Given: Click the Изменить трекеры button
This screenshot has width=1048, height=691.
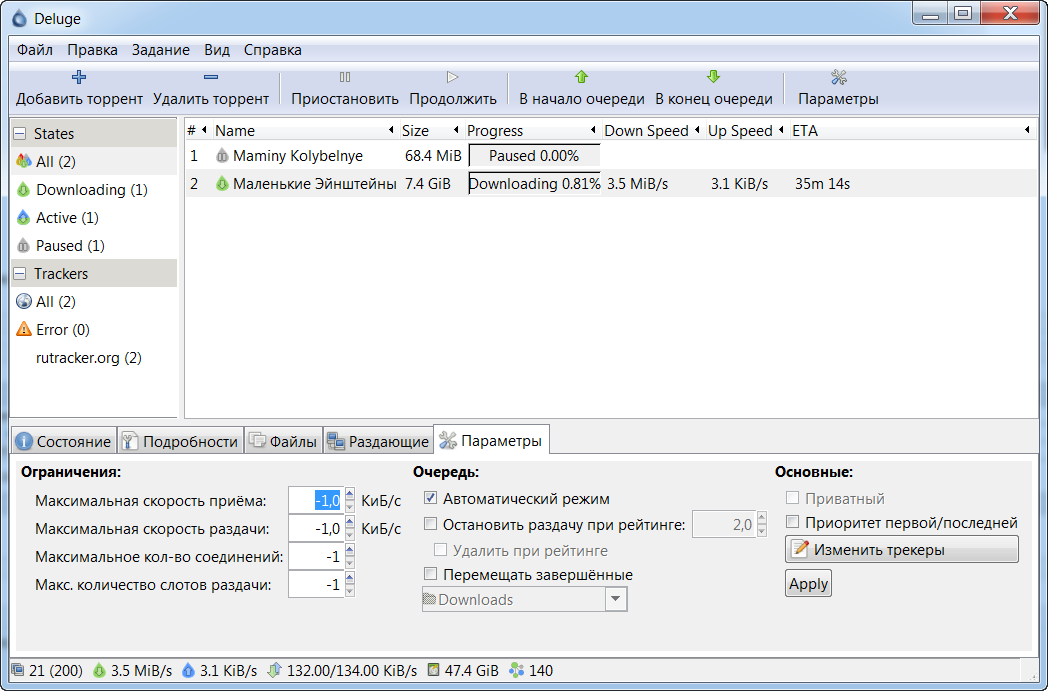Looking at the screenshot, I should [x=902, y=549].
